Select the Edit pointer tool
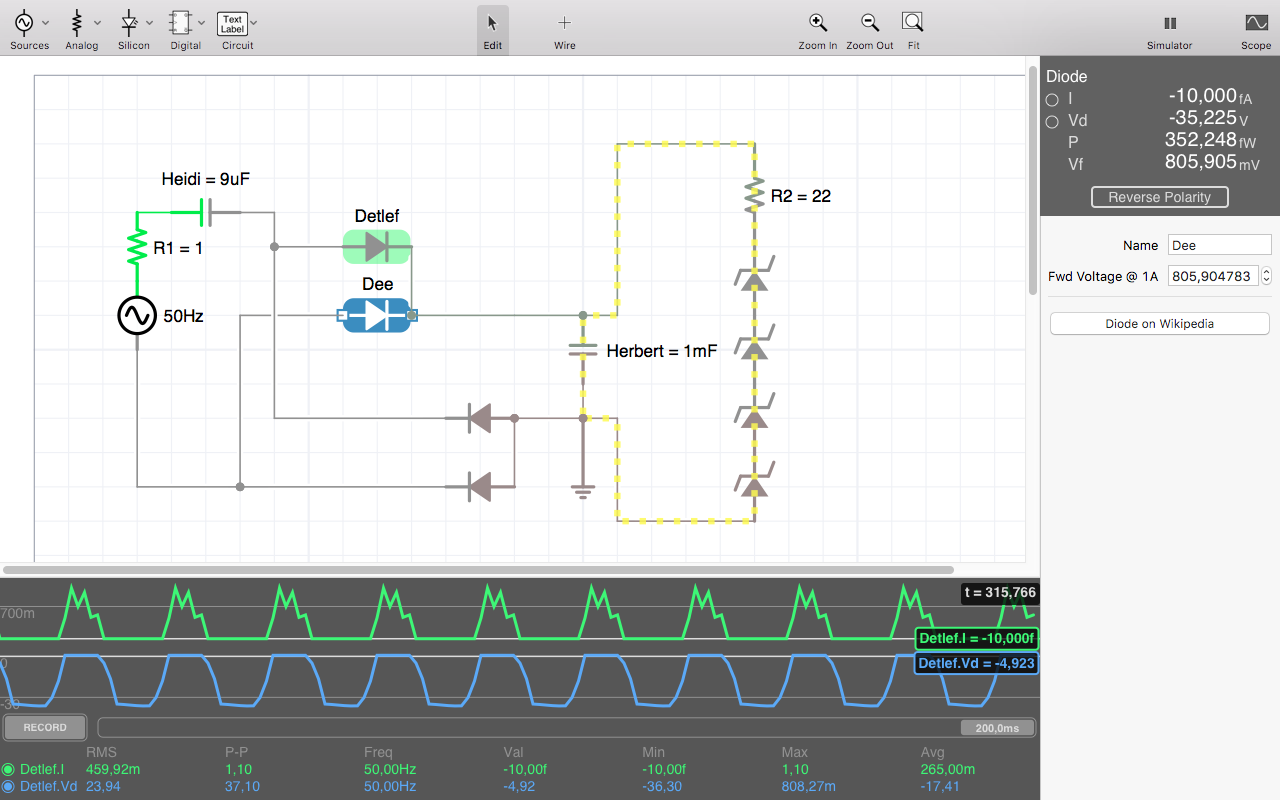 492,22
